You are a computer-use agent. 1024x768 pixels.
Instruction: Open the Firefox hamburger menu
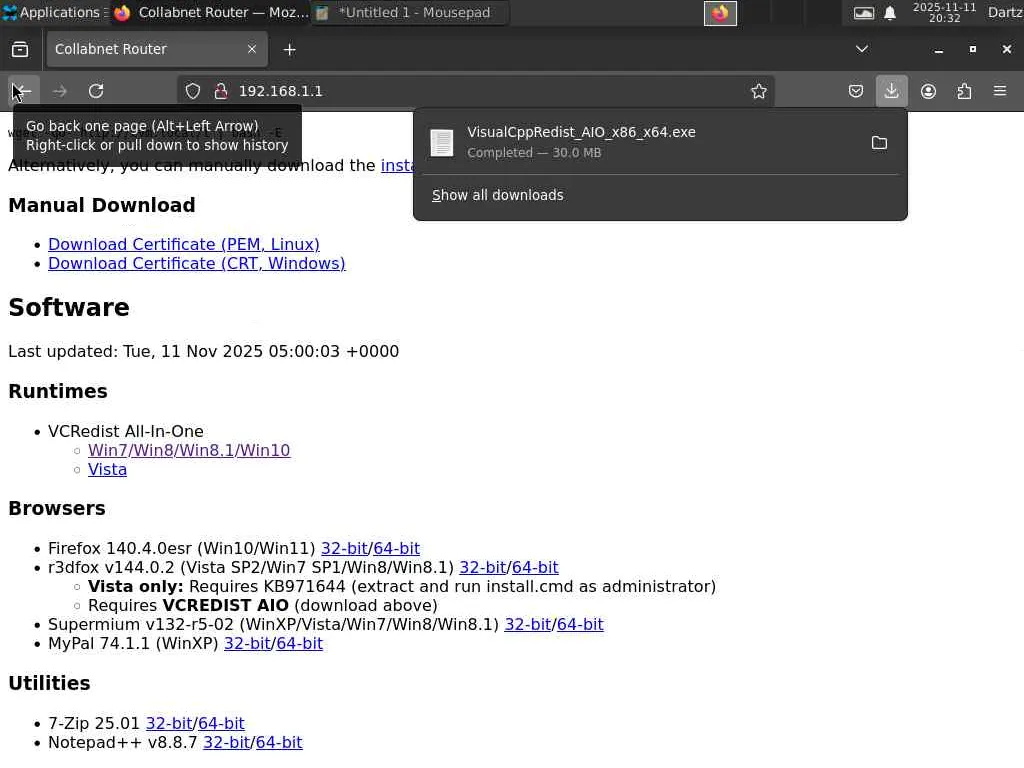pos(1000,91)
